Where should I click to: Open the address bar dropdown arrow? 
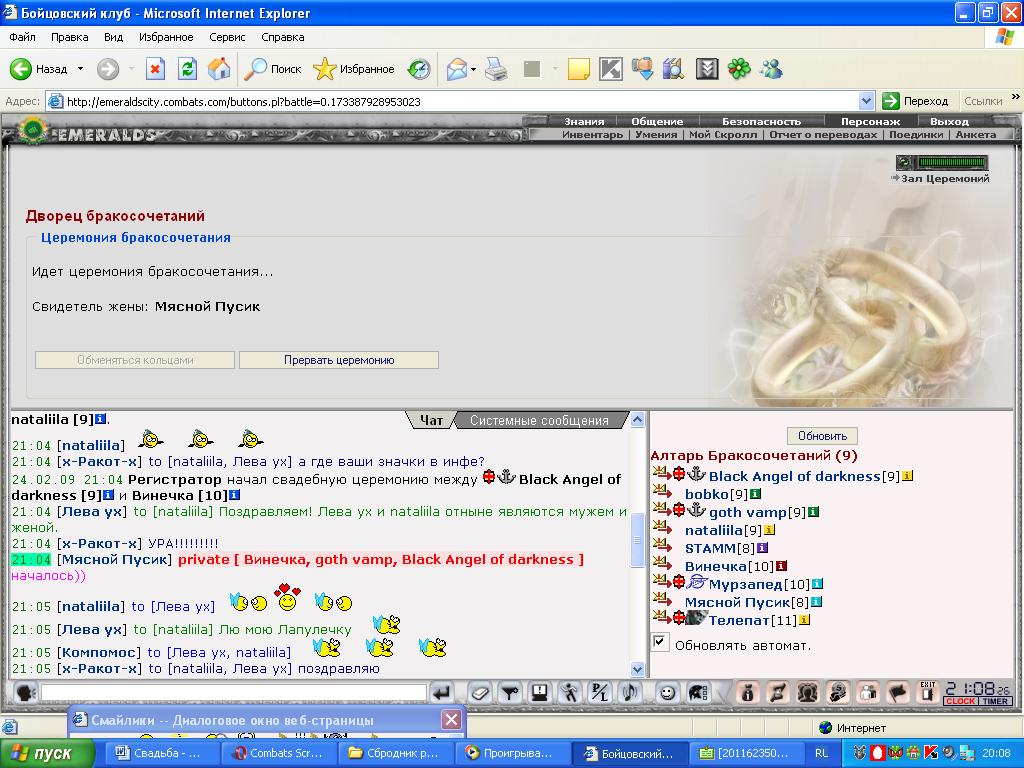866,101
